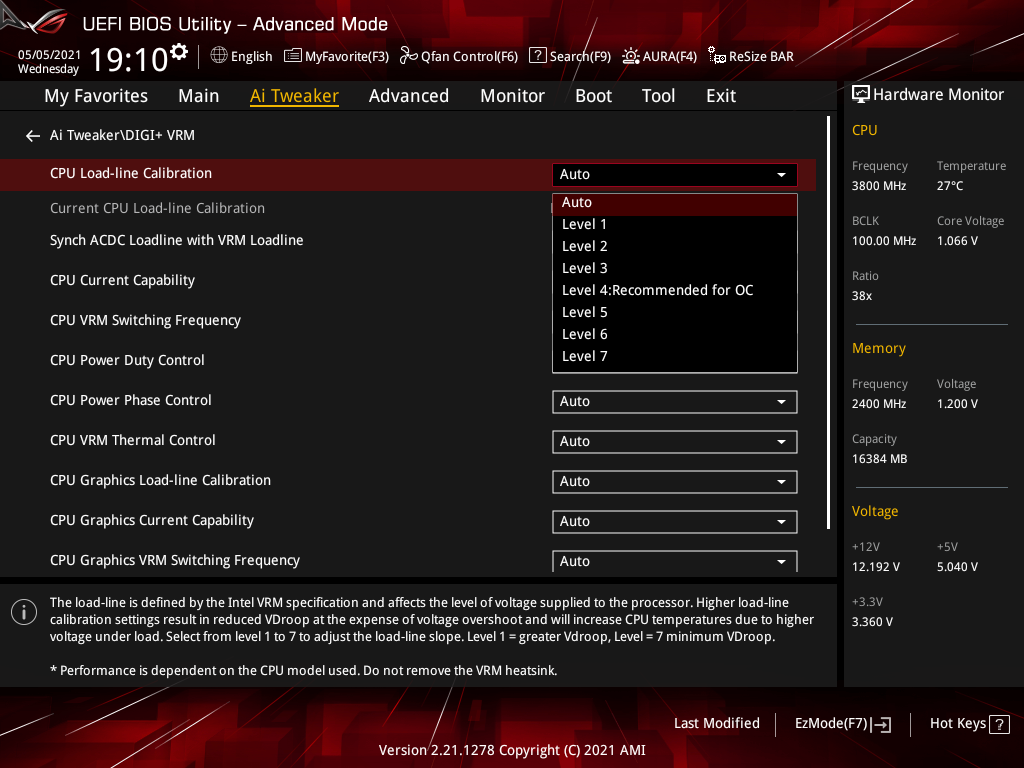Select CPU VRM Thermal Control label
Screen dimensions: 1024x768
pyautogui.click(x=133, y=440)
